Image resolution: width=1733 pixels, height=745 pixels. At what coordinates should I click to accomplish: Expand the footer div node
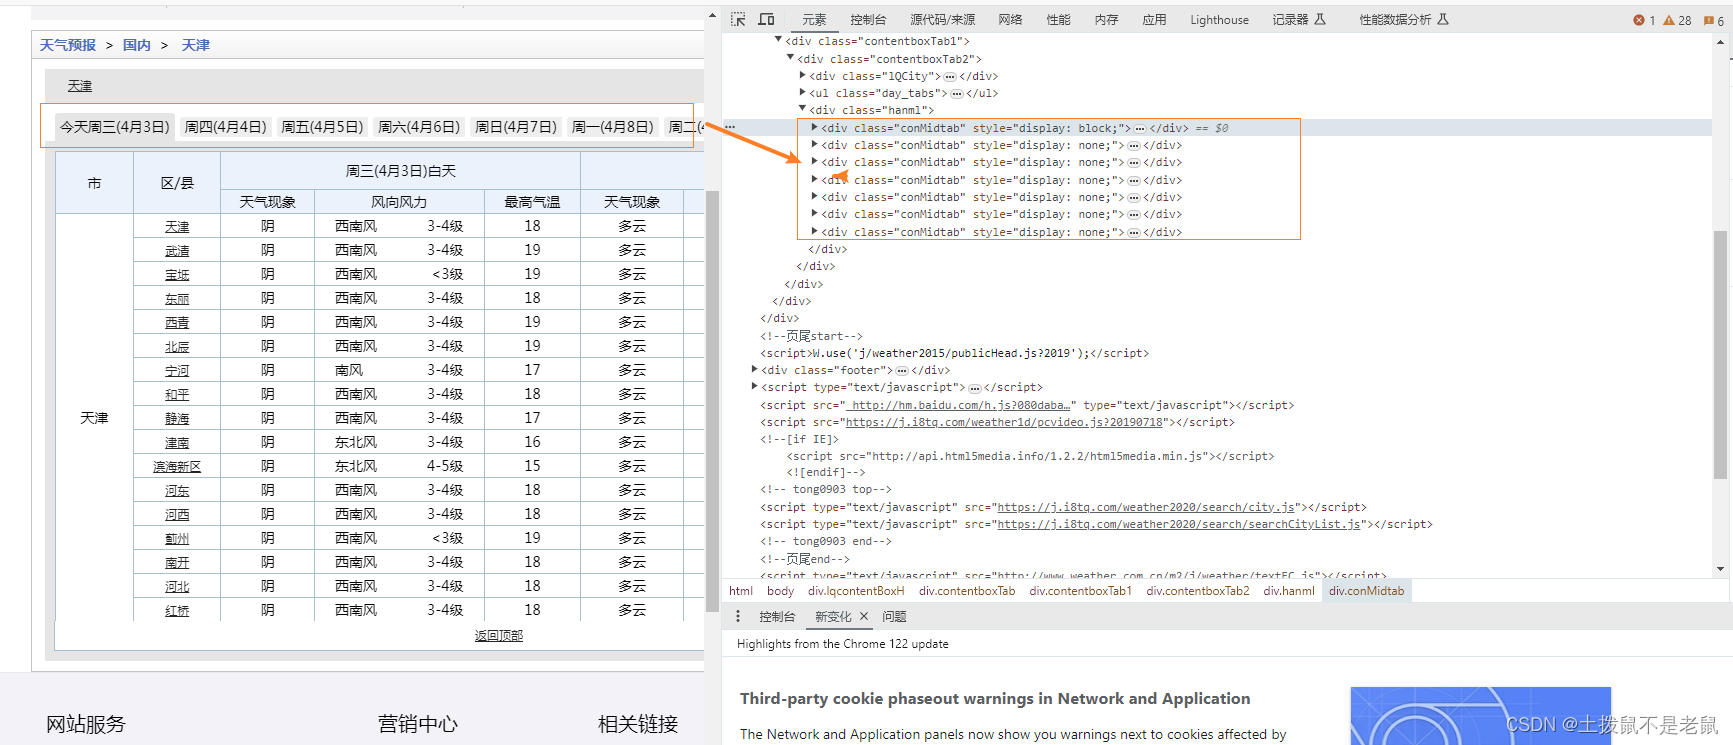(x=754, y=369)
